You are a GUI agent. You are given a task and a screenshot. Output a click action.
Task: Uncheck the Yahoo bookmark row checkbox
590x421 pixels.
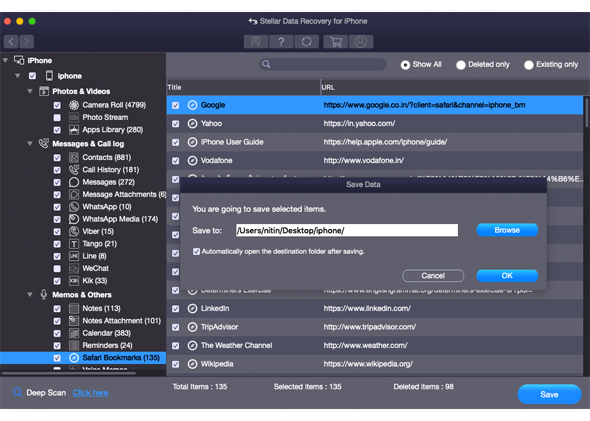[176, 124]
